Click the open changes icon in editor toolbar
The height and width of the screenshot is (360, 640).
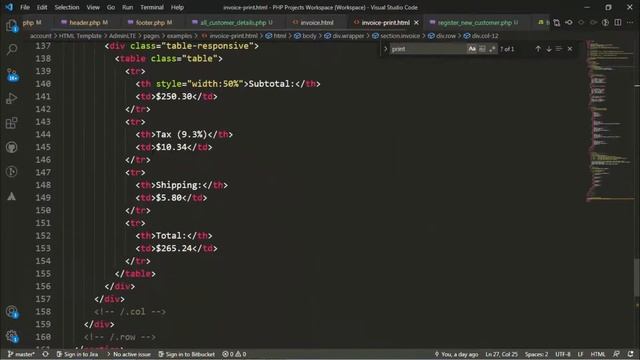click(x=556, y=23)
